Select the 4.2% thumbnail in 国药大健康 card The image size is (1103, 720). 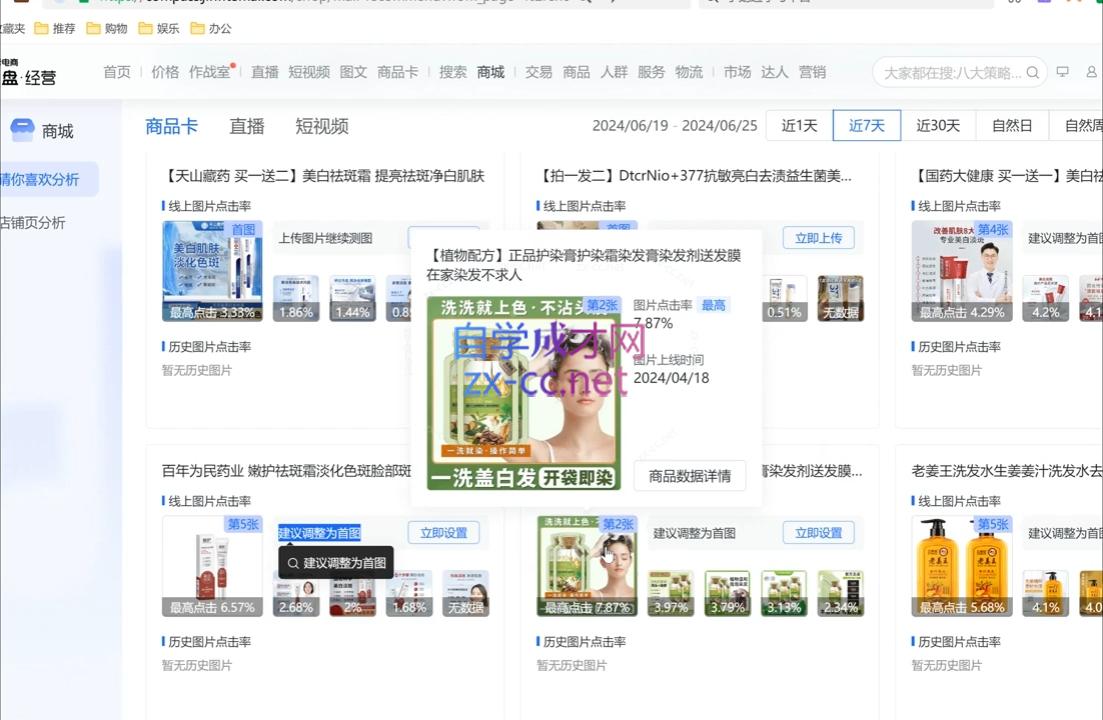click(x=1045, y=298)
